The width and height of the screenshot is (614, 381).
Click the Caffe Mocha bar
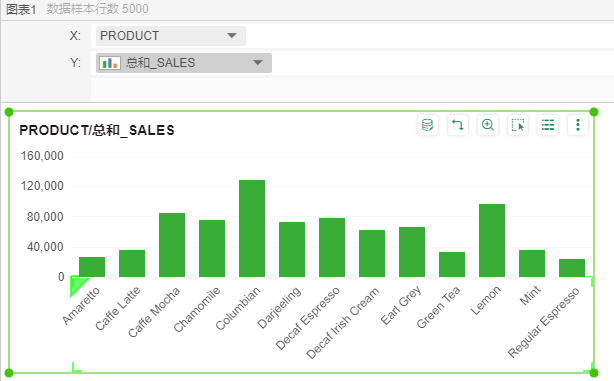(x=172, y=245)
